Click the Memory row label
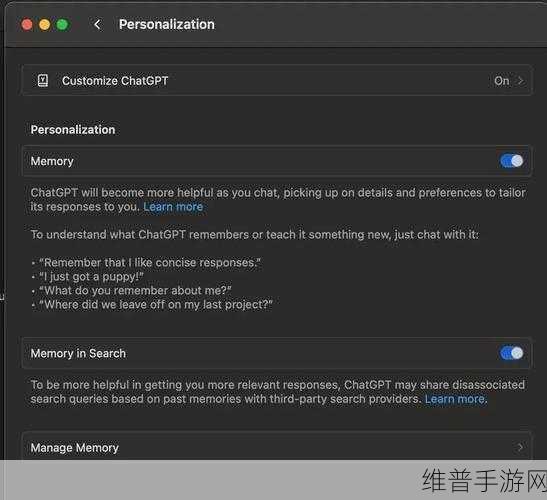 click(x=52, y=161)
